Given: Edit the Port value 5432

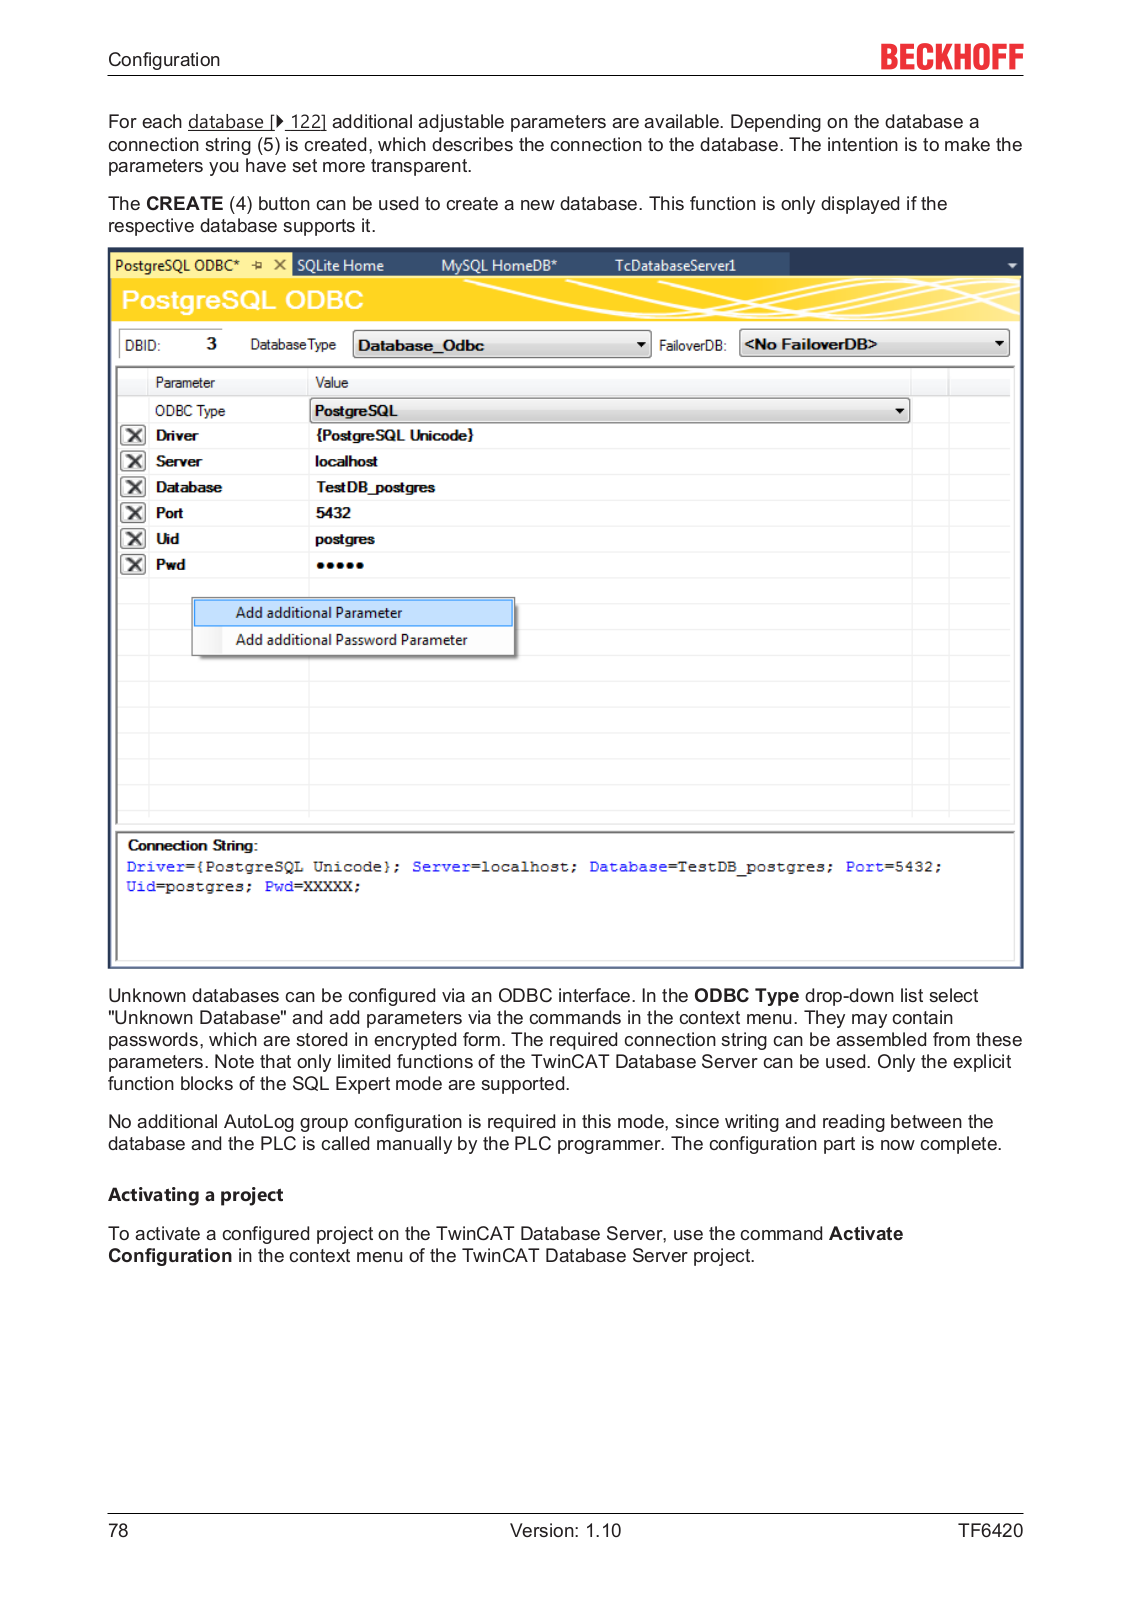Looking at the screenshot, I should coord(333,513).
